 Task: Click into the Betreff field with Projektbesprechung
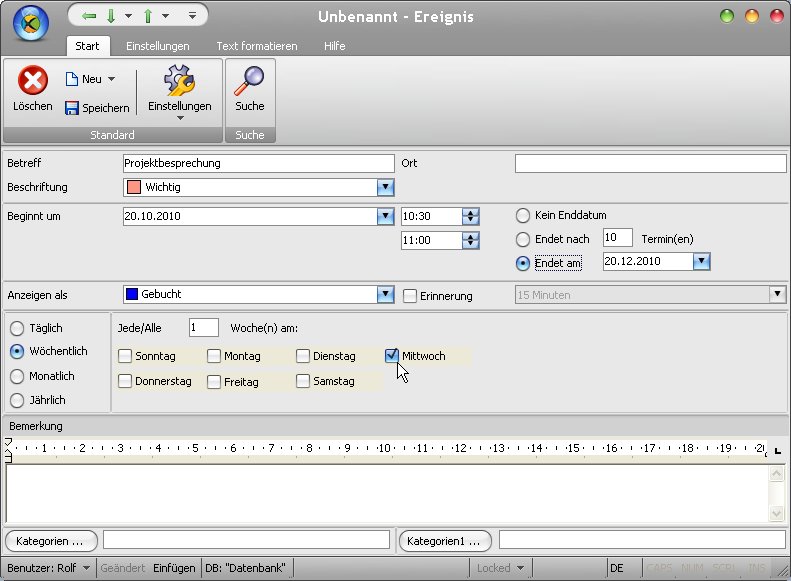pos(258,163)
